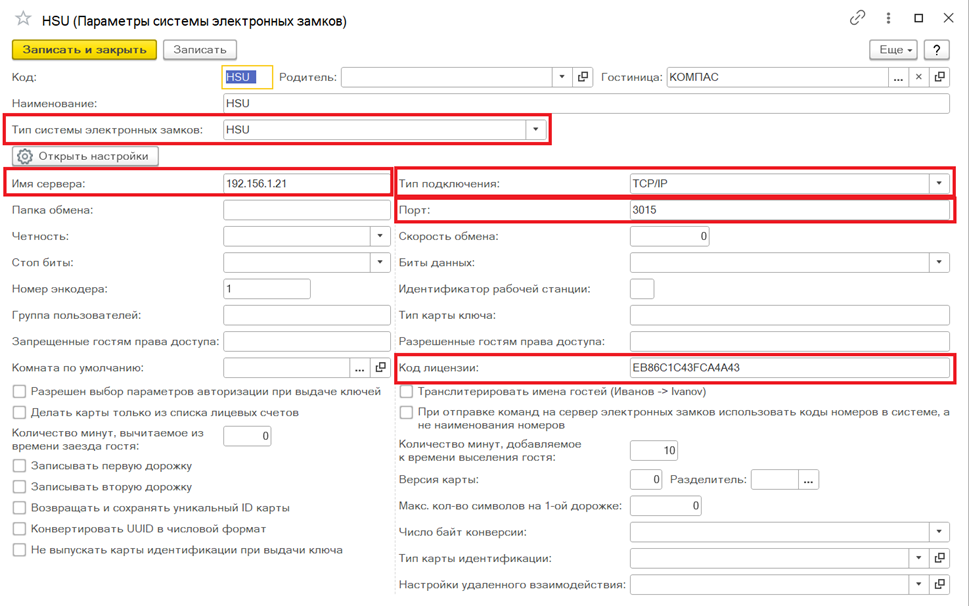969x606 pixels.
Task: Open Комната по умолчанию record icon
Action: coord(381,368)
